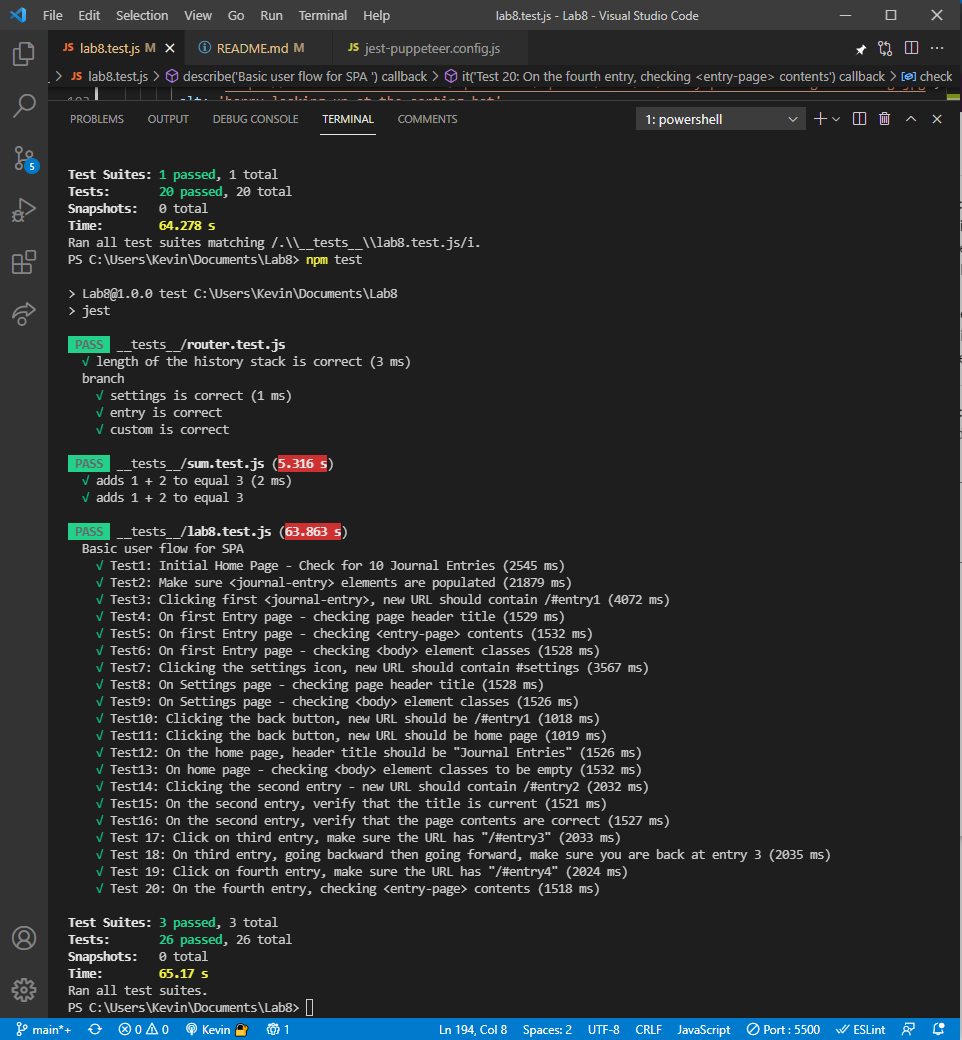Switch to the DEBUG CONSOLE tab
The height and width of the screenshot is (1040, 962).
pos(255,119)
